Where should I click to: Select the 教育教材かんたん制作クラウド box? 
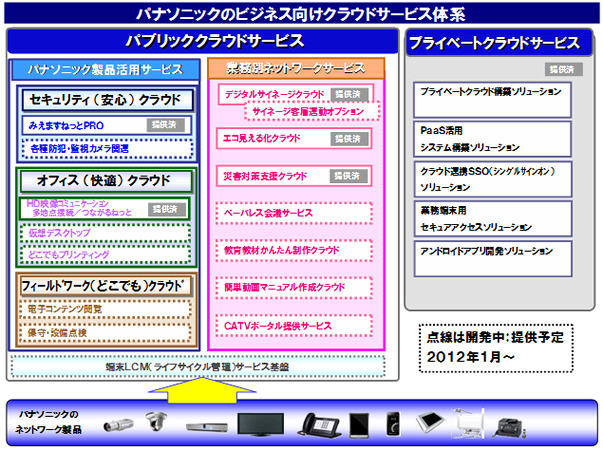(x=294, y=251)
